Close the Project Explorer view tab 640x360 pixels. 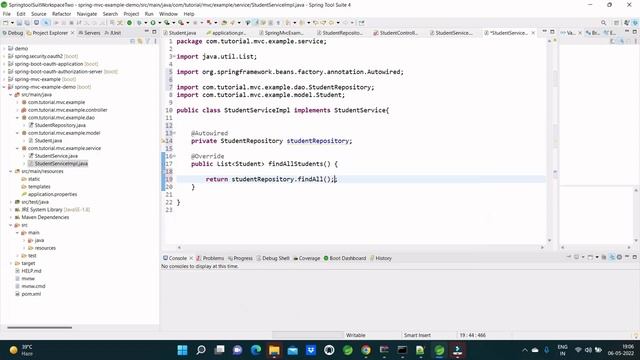coord(72,33)
